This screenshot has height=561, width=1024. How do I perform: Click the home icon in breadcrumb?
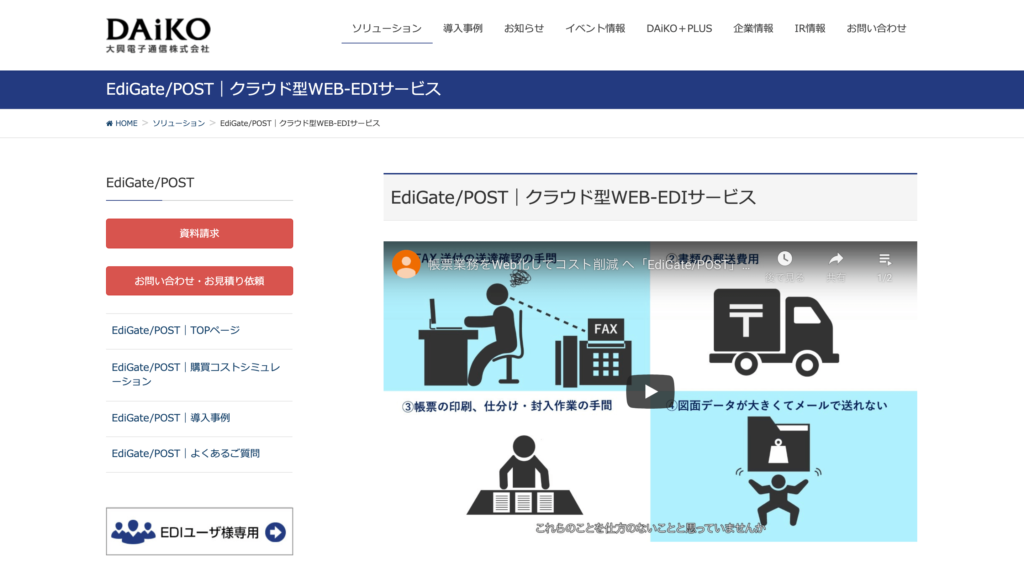(x=109, y=123)
